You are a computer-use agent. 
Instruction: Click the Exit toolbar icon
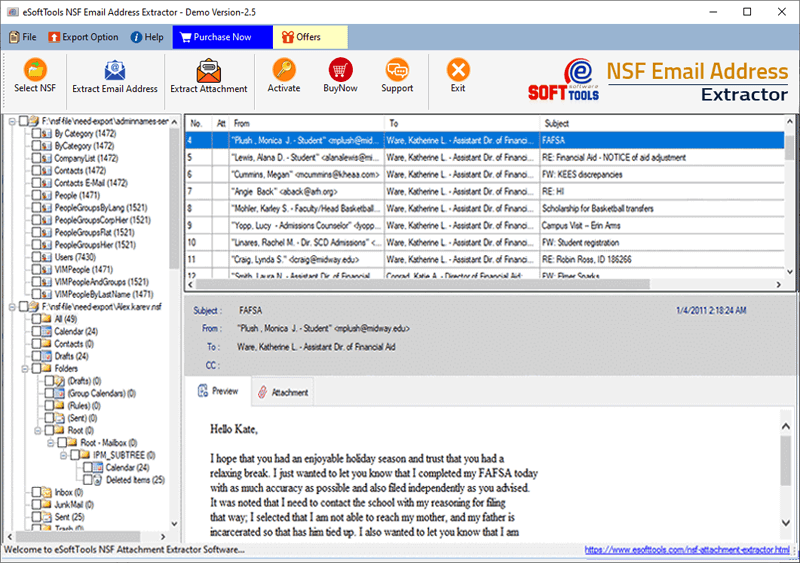458,70
